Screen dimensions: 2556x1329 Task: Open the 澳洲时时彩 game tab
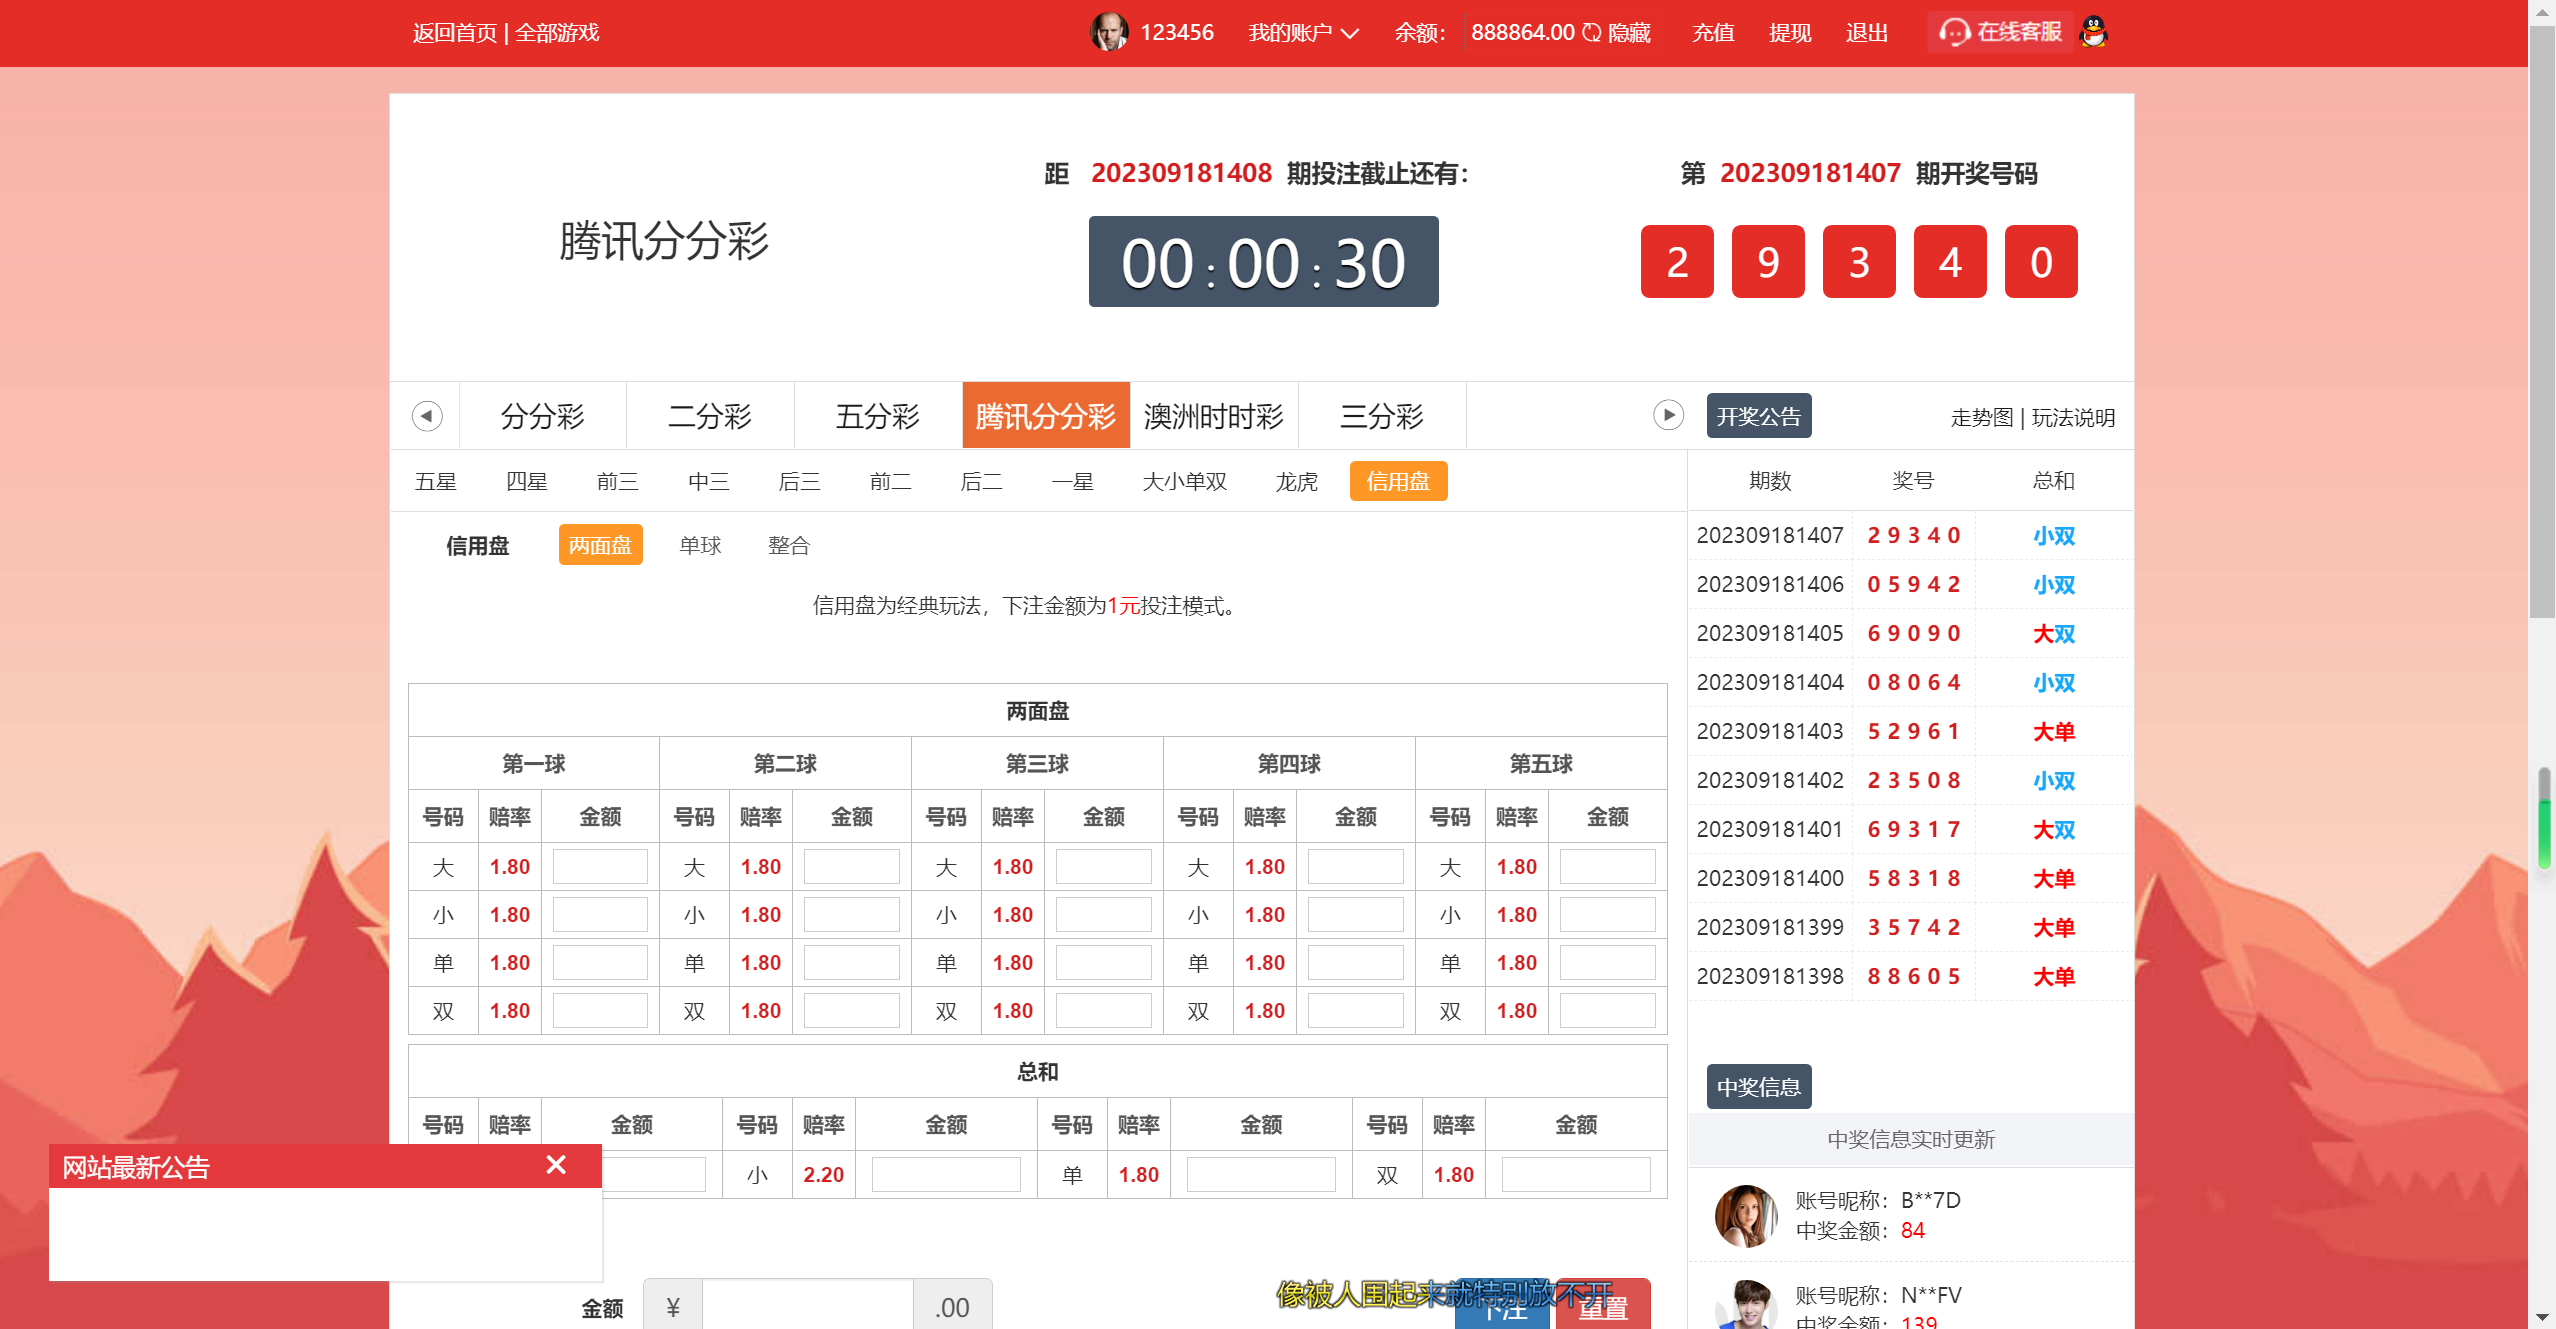[x=1214, y=415]
